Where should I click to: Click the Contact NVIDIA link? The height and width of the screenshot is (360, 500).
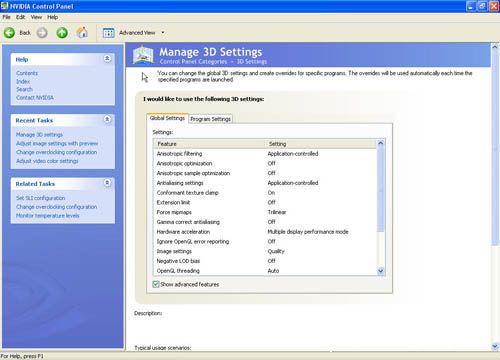(x=35, y=97)
